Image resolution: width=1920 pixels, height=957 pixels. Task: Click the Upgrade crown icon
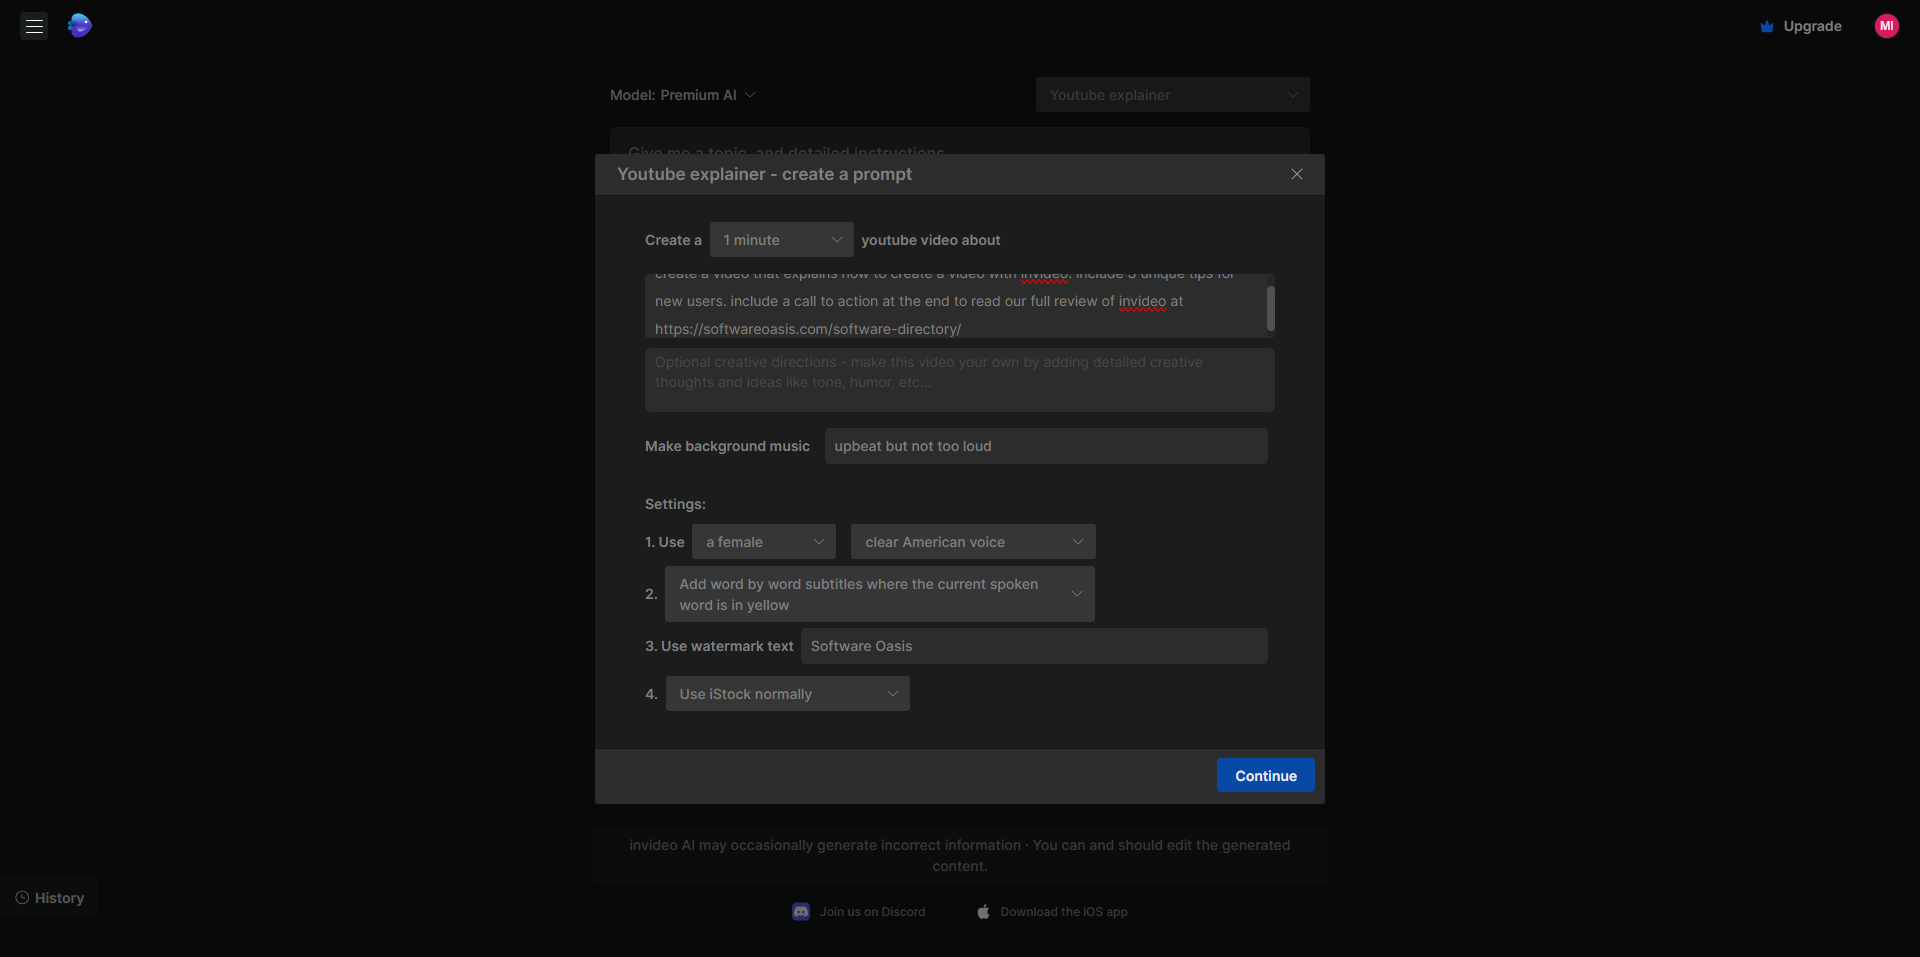click(x=1766, y=27)
